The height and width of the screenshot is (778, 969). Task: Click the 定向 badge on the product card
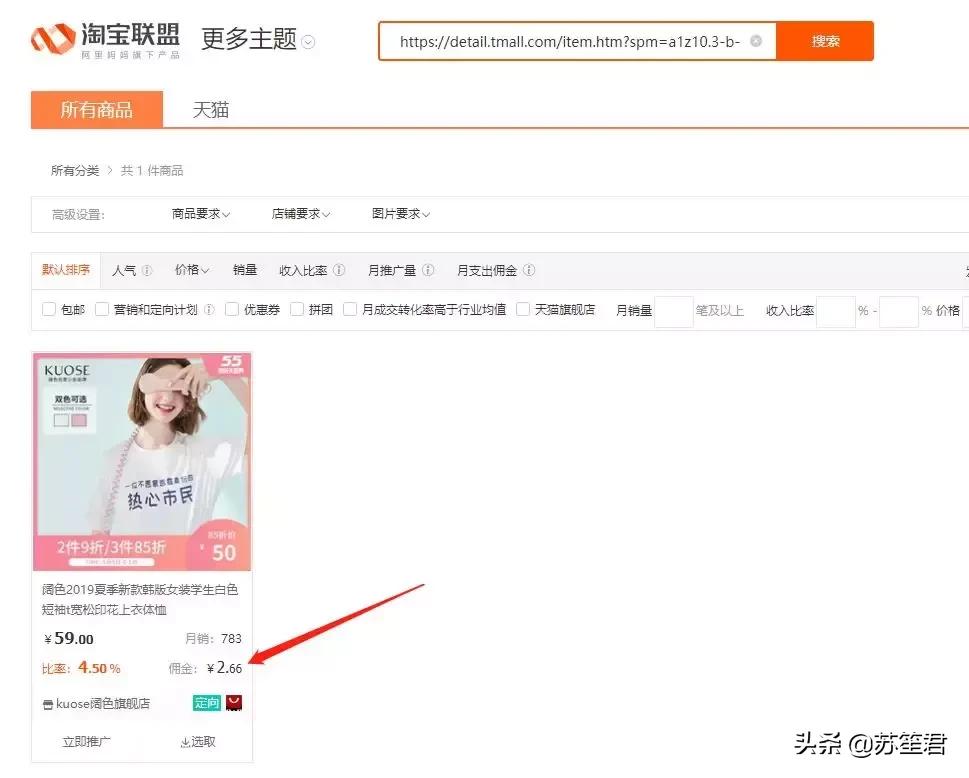pyautogui.click(x=206, y=702)
